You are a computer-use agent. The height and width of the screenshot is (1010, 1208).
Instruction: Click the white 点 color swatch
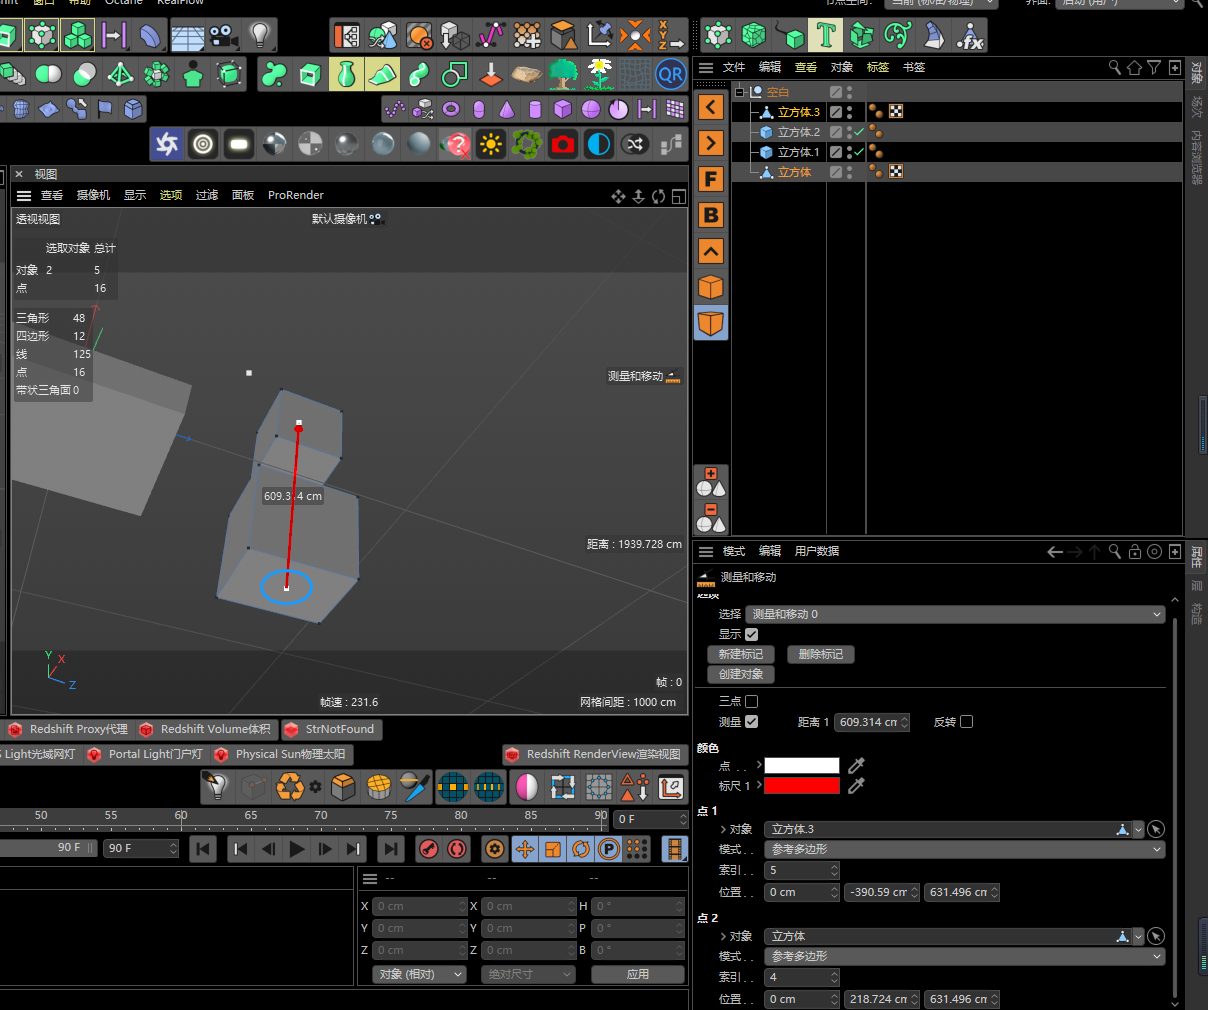(x=802, y=765)
